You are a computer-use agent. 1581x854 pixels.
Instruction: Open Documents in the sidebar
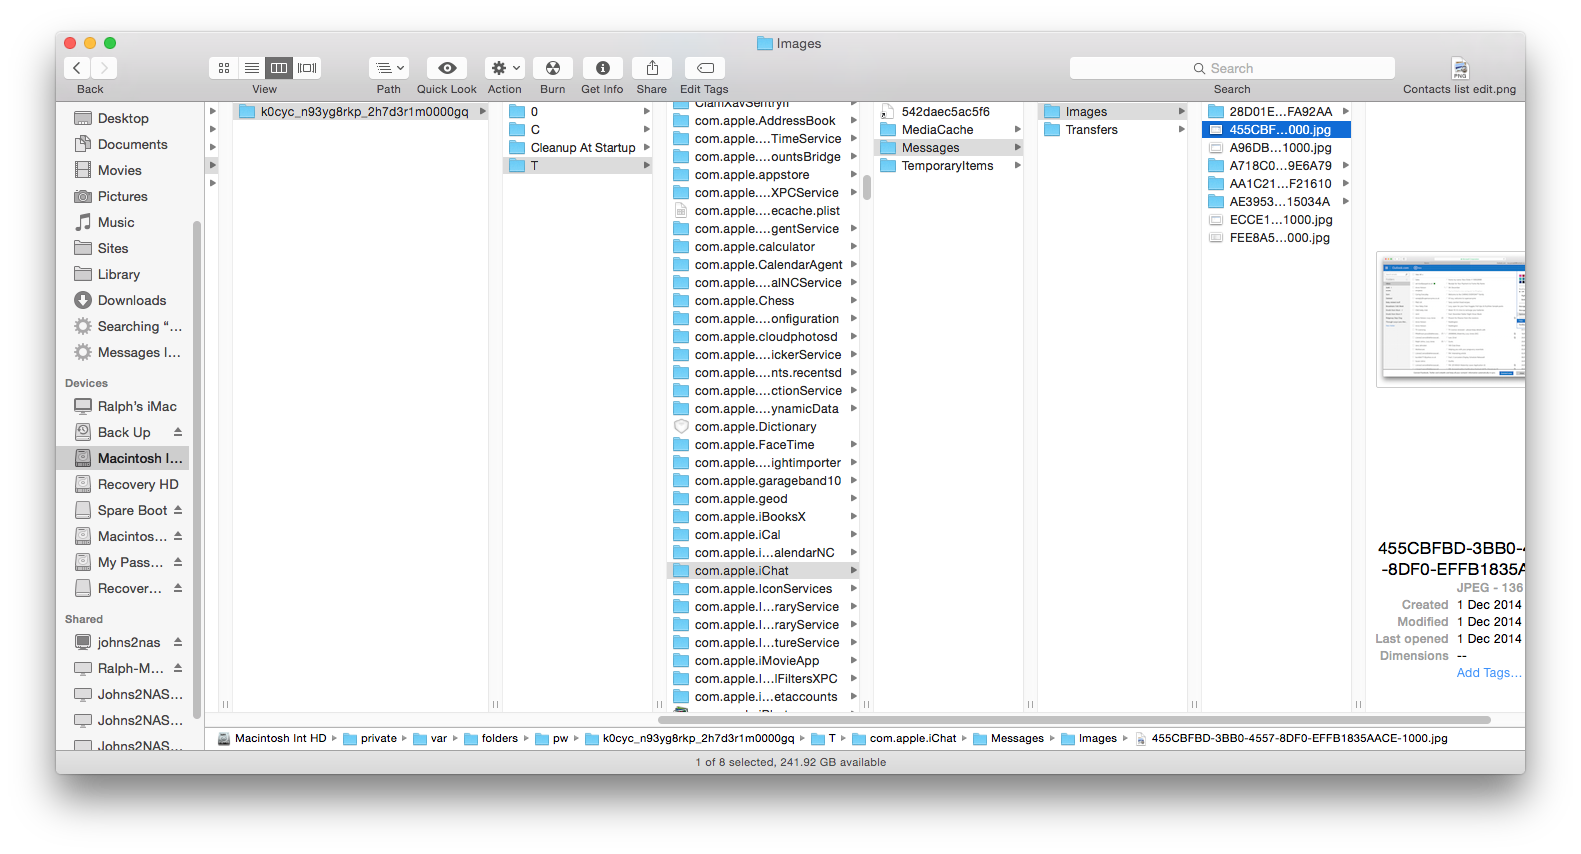(x=132, y=144)
